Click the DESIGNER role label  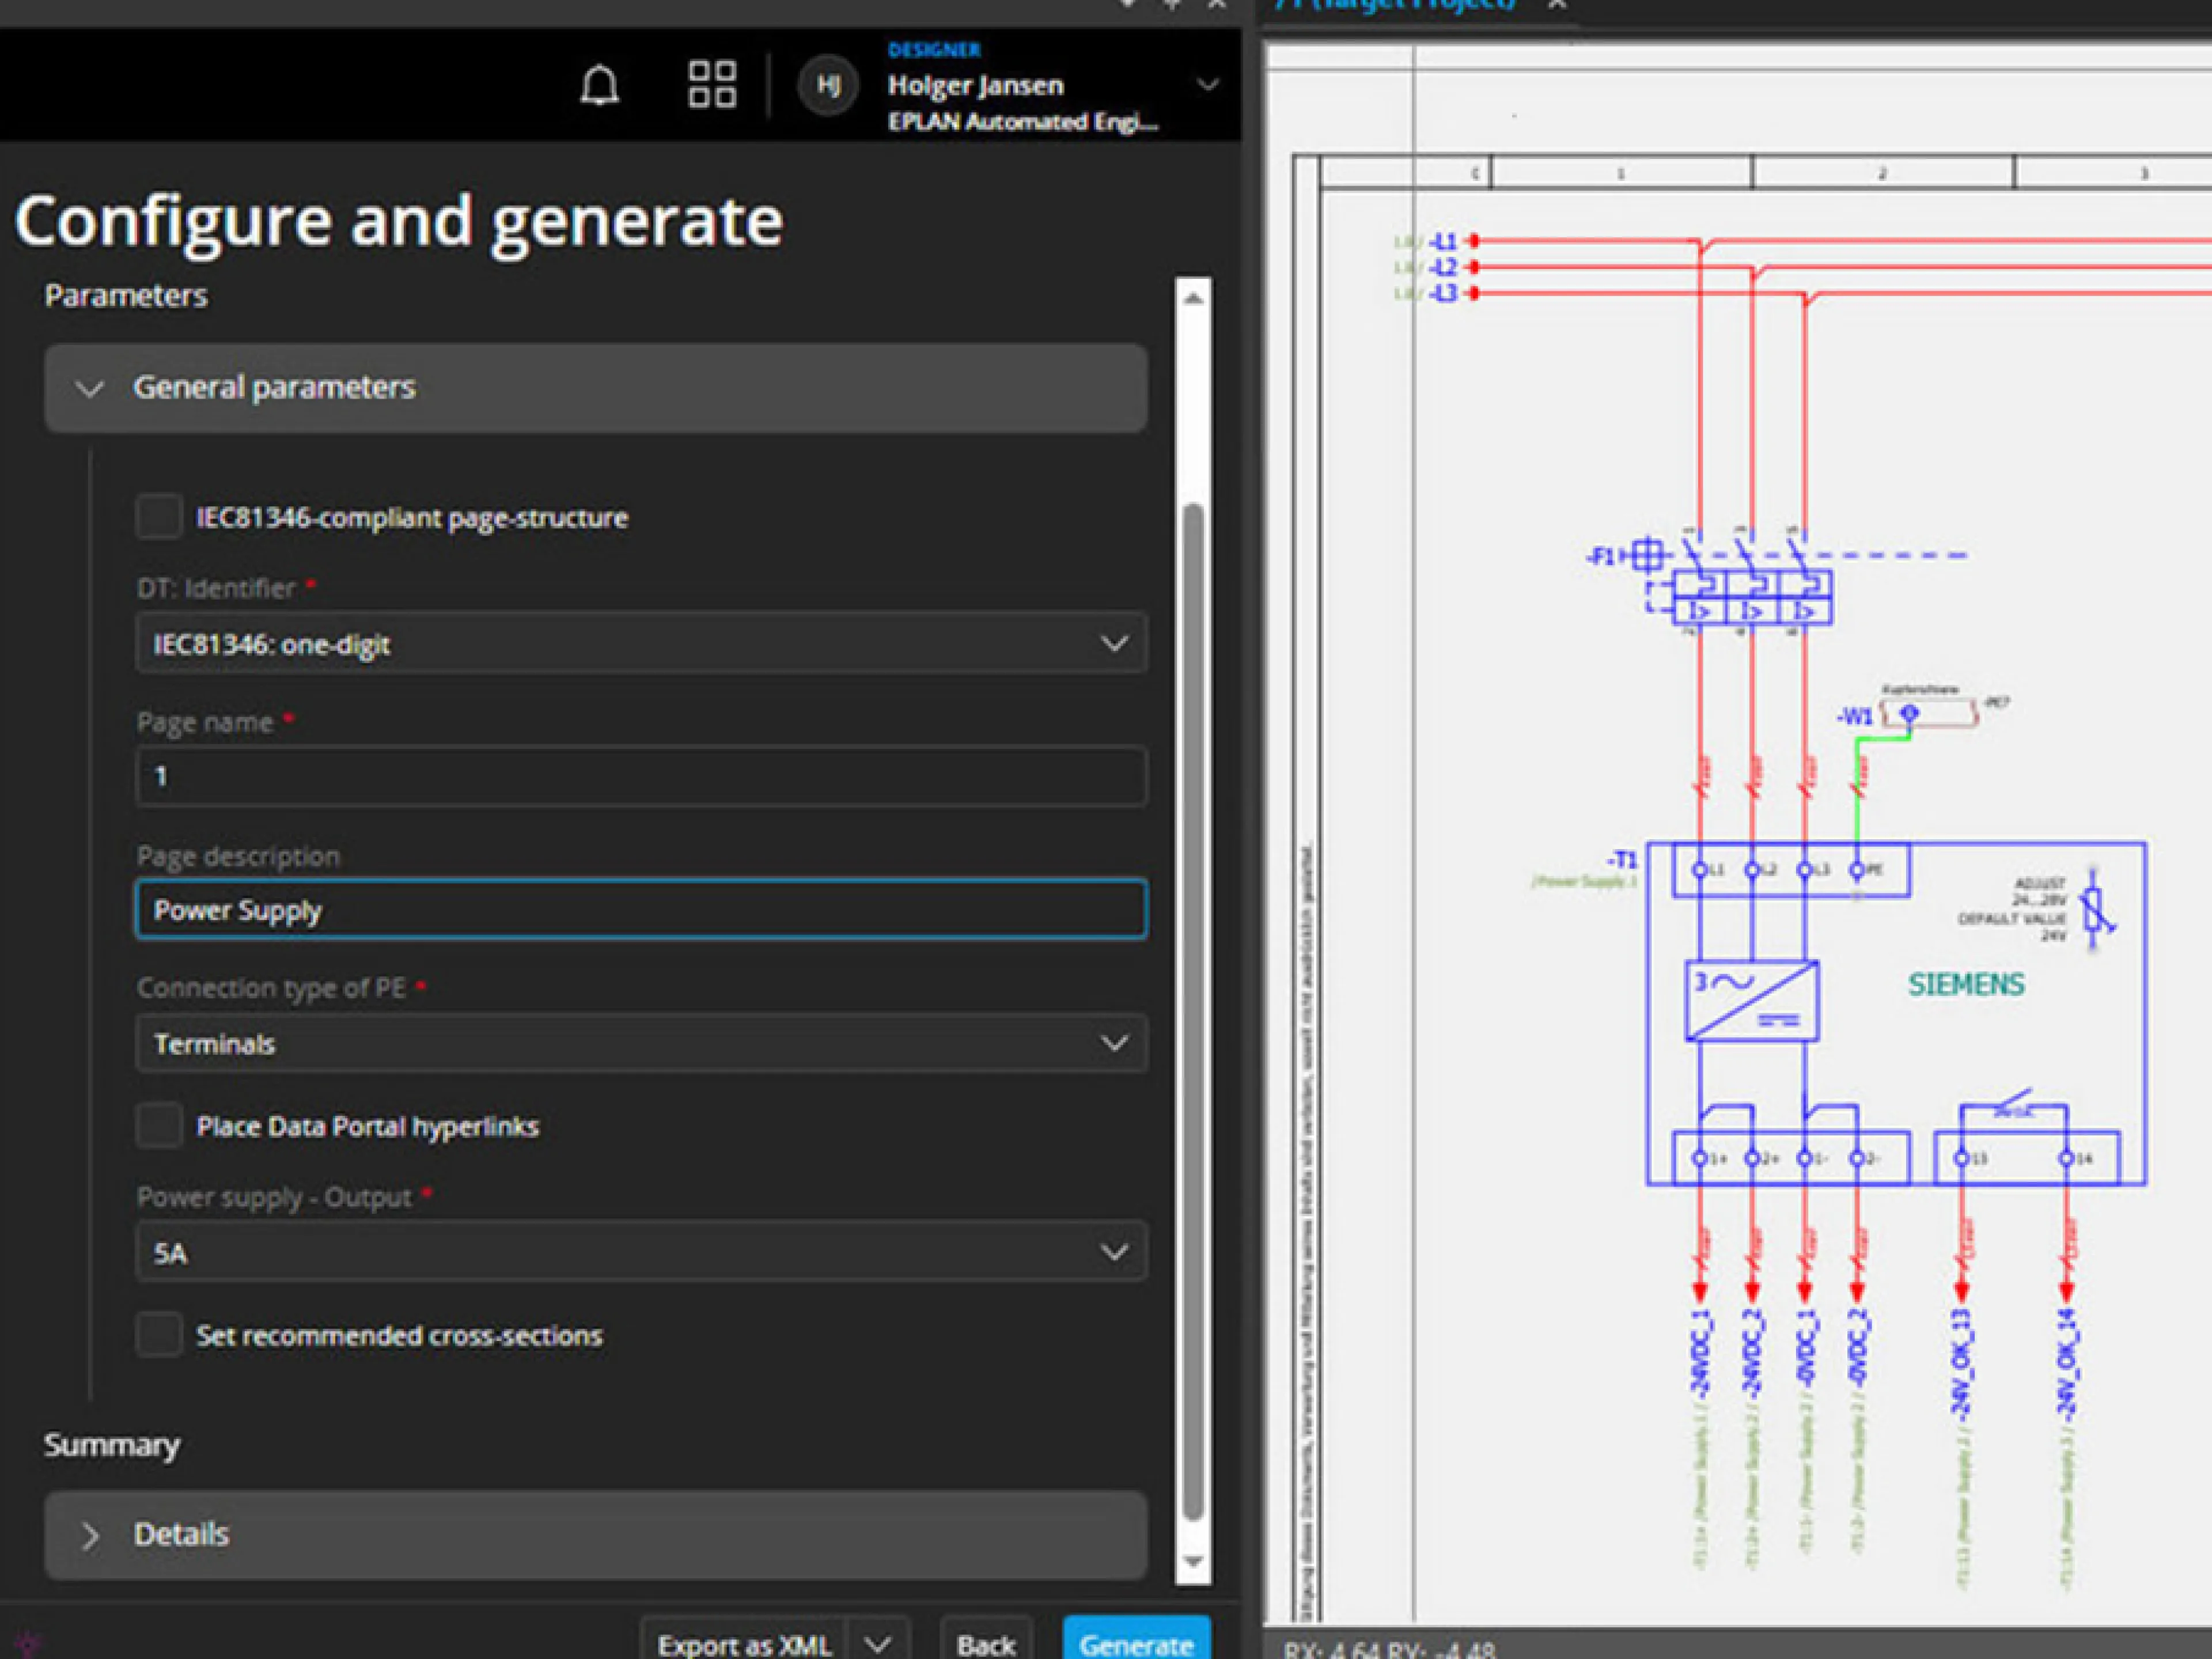coord(934,50)
